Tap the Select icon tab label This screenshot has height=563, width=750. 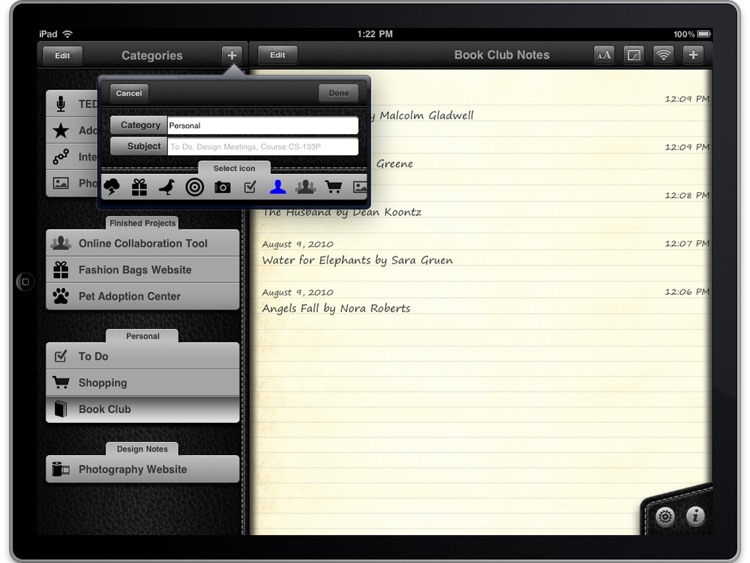coord(234,168)
